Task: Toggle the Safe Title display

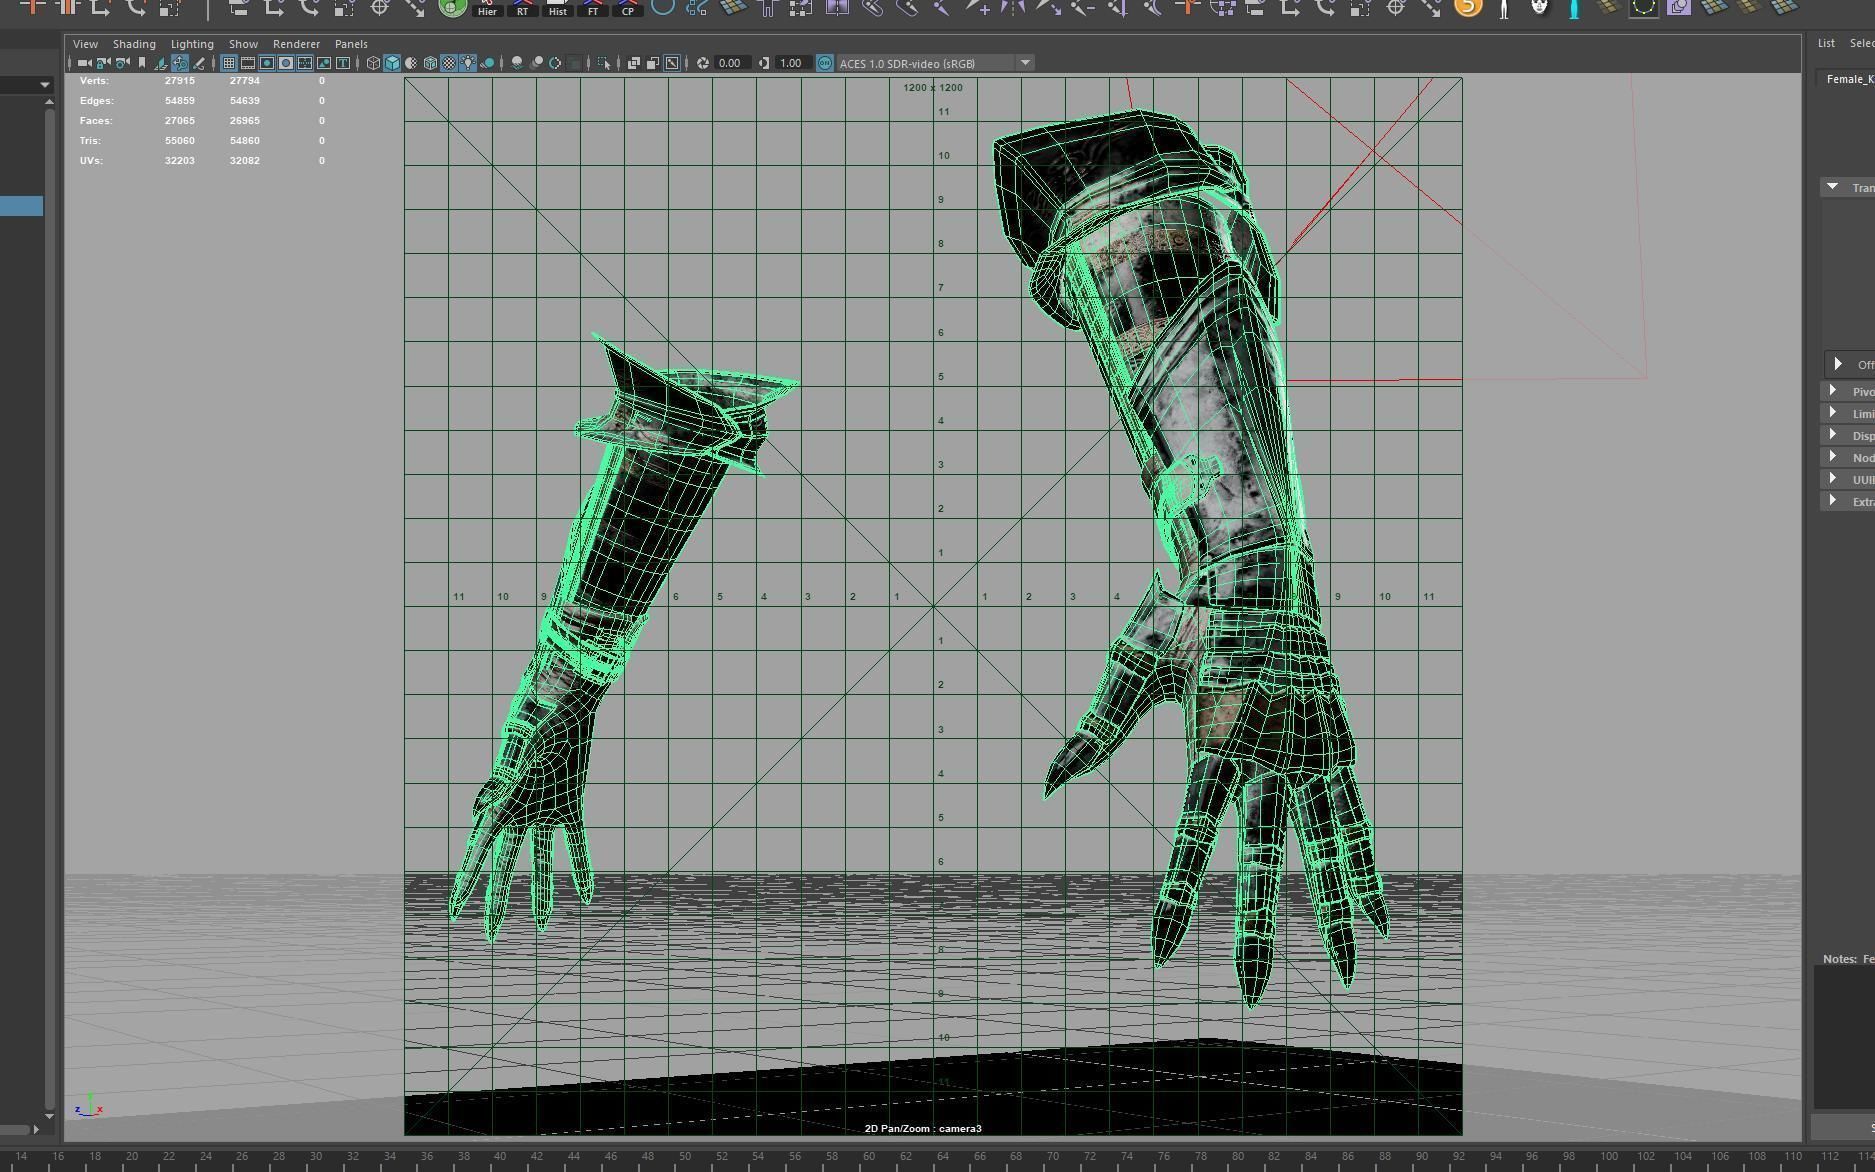Action: 343,63
